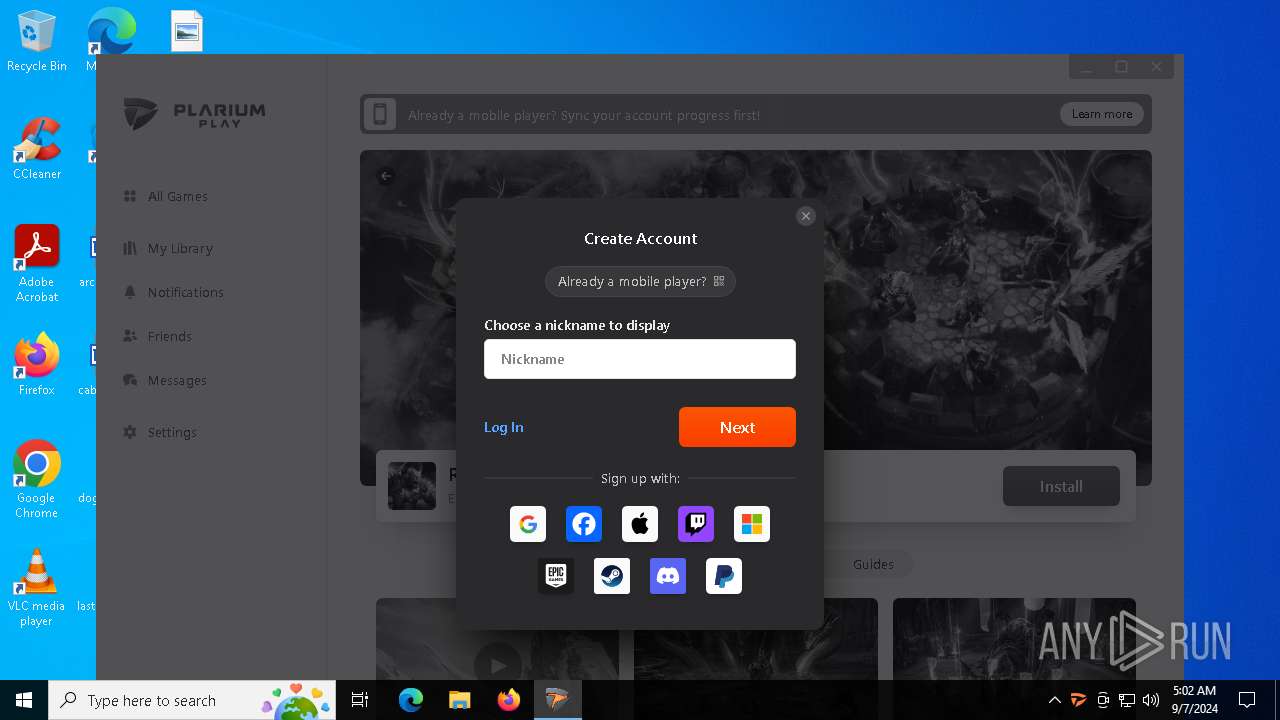The image size is (1280, 720).
Task: Click the taskbar search box
Action: 192,700
